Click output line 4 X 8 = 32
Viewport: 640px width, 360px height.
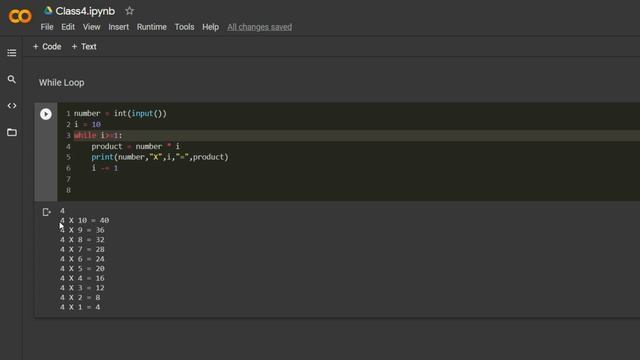(x=82, y=240)
